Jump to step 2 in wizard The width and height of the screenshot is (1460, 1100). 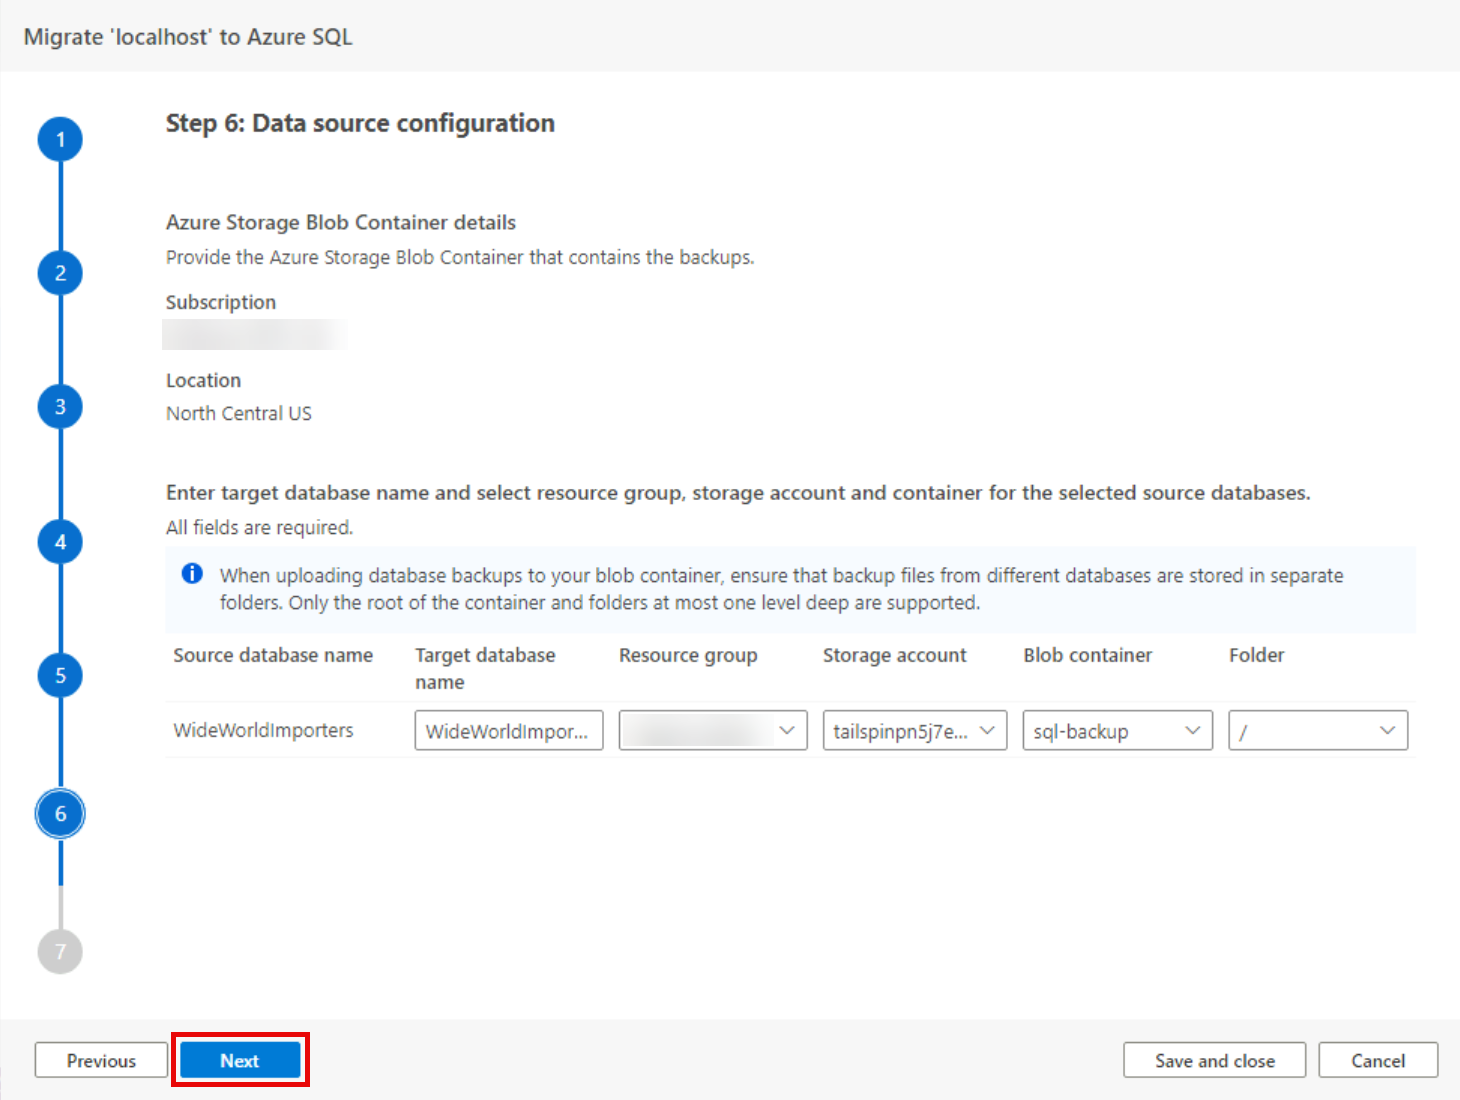[60, 273]
